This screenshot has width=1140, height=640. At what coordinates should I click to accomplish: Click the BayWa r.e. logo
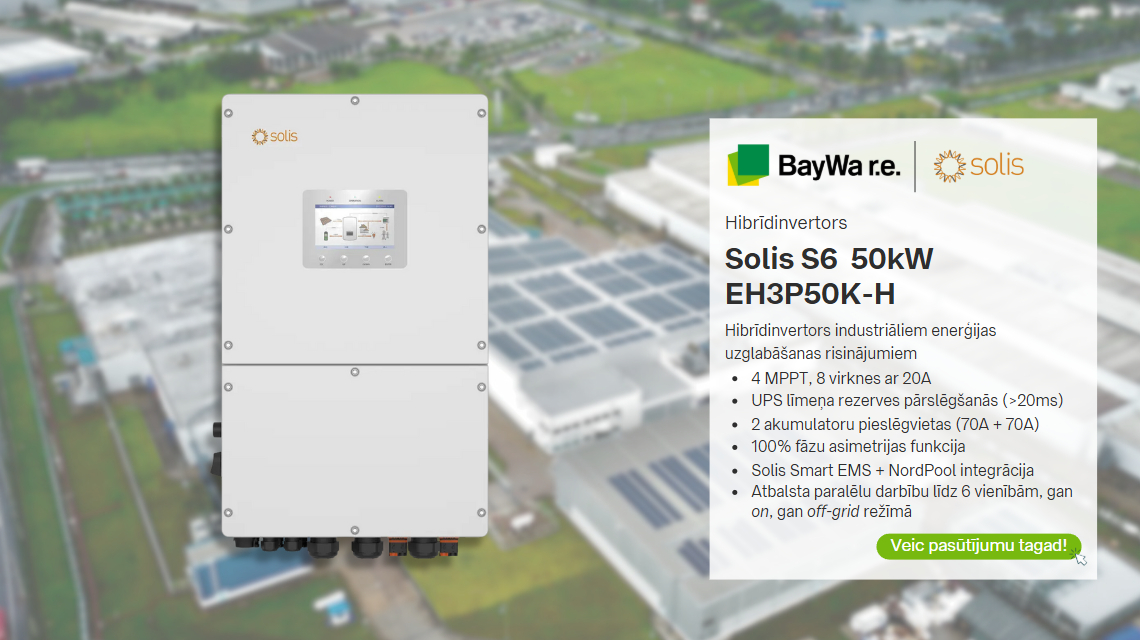pyautogui.click(x=814, y=165)
